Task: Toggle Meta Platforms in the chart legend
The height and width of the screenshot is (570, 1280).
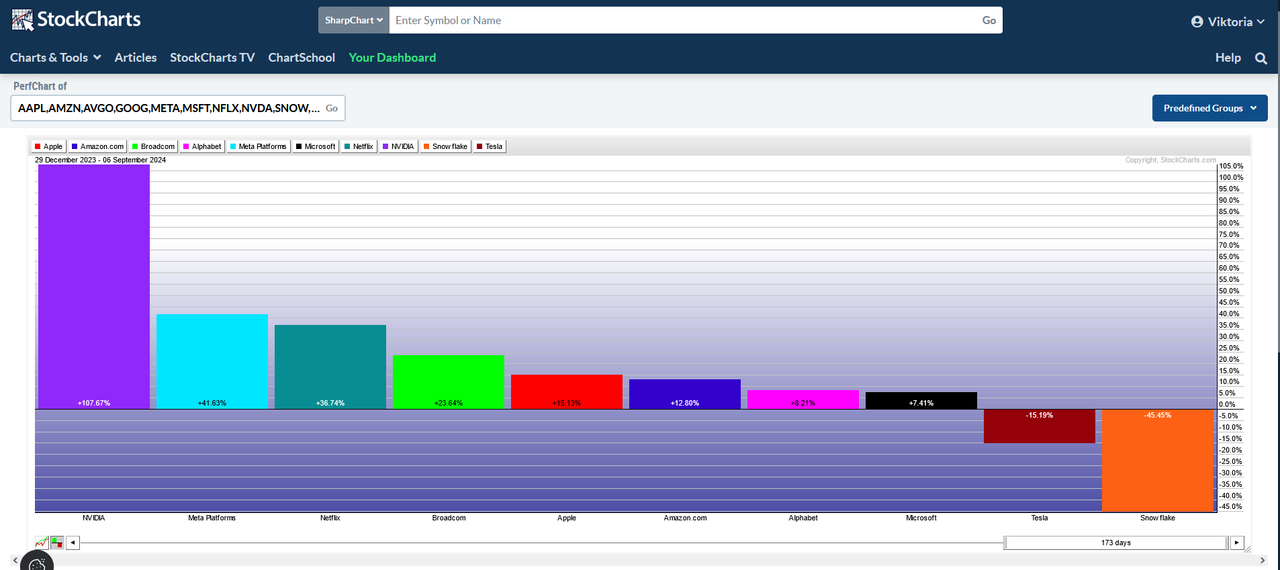Action: point(259,146)
